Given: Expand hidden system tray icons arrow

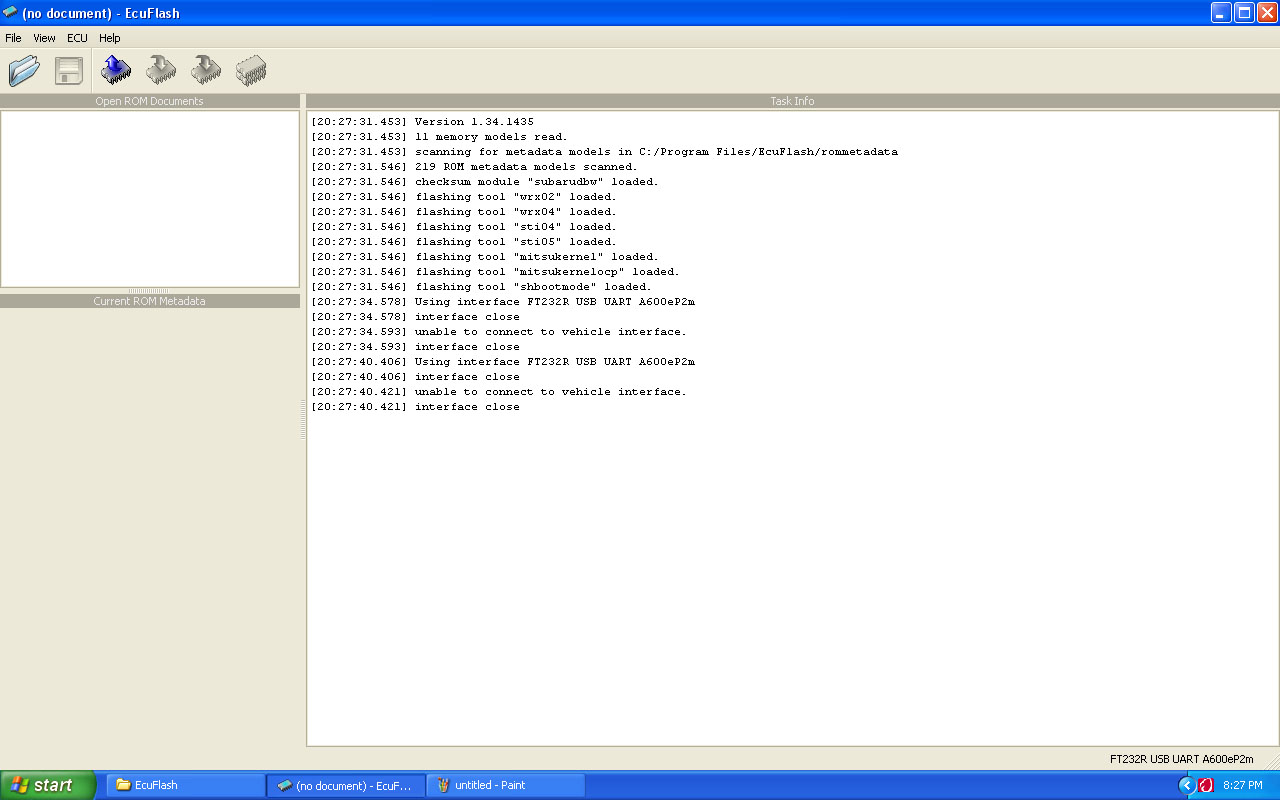Looking at the screenshot, I should (x=1187, y=785).
